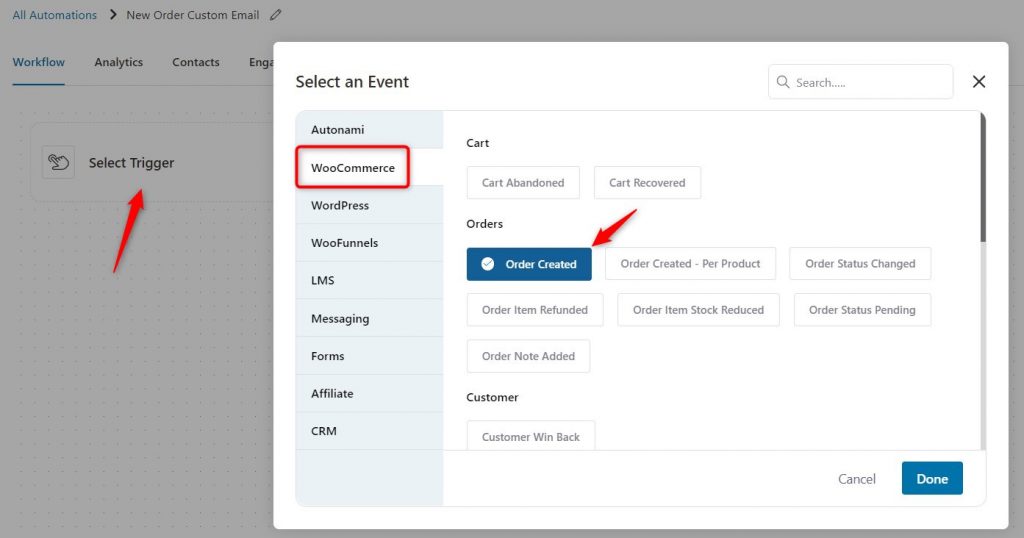Switch to the Analytics tab
This screenshot has width=1024, height=538.
tap(118, 62)
